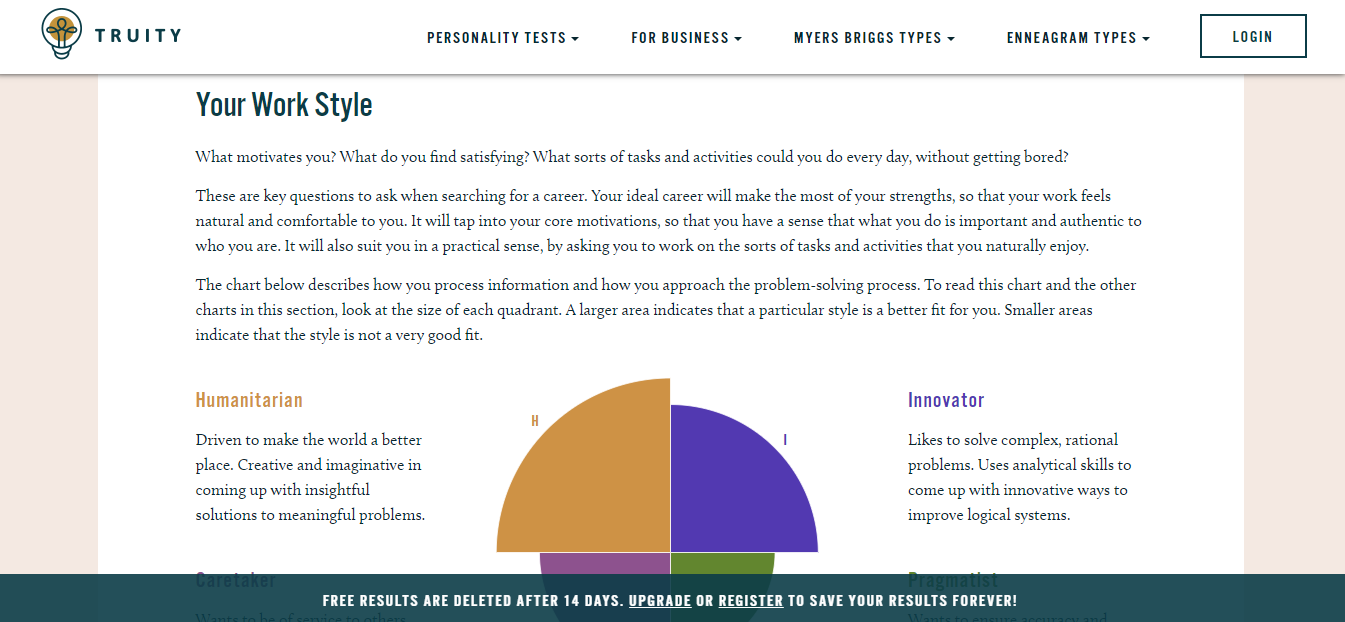
Task: Click the Your Work Style heading
Action: click(284, 105)
